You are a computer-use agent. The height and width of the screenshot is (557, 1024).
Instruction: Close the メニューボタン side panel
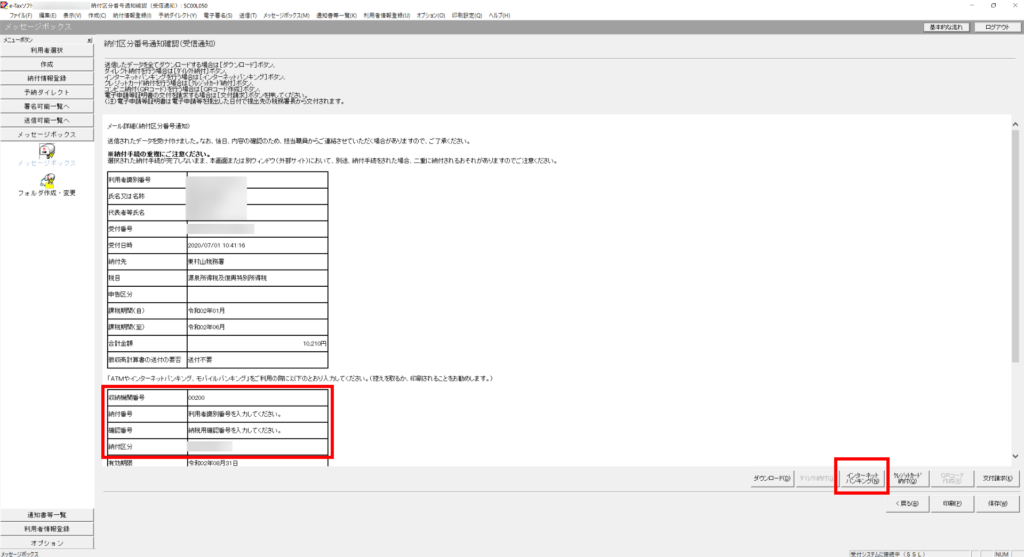90,40
